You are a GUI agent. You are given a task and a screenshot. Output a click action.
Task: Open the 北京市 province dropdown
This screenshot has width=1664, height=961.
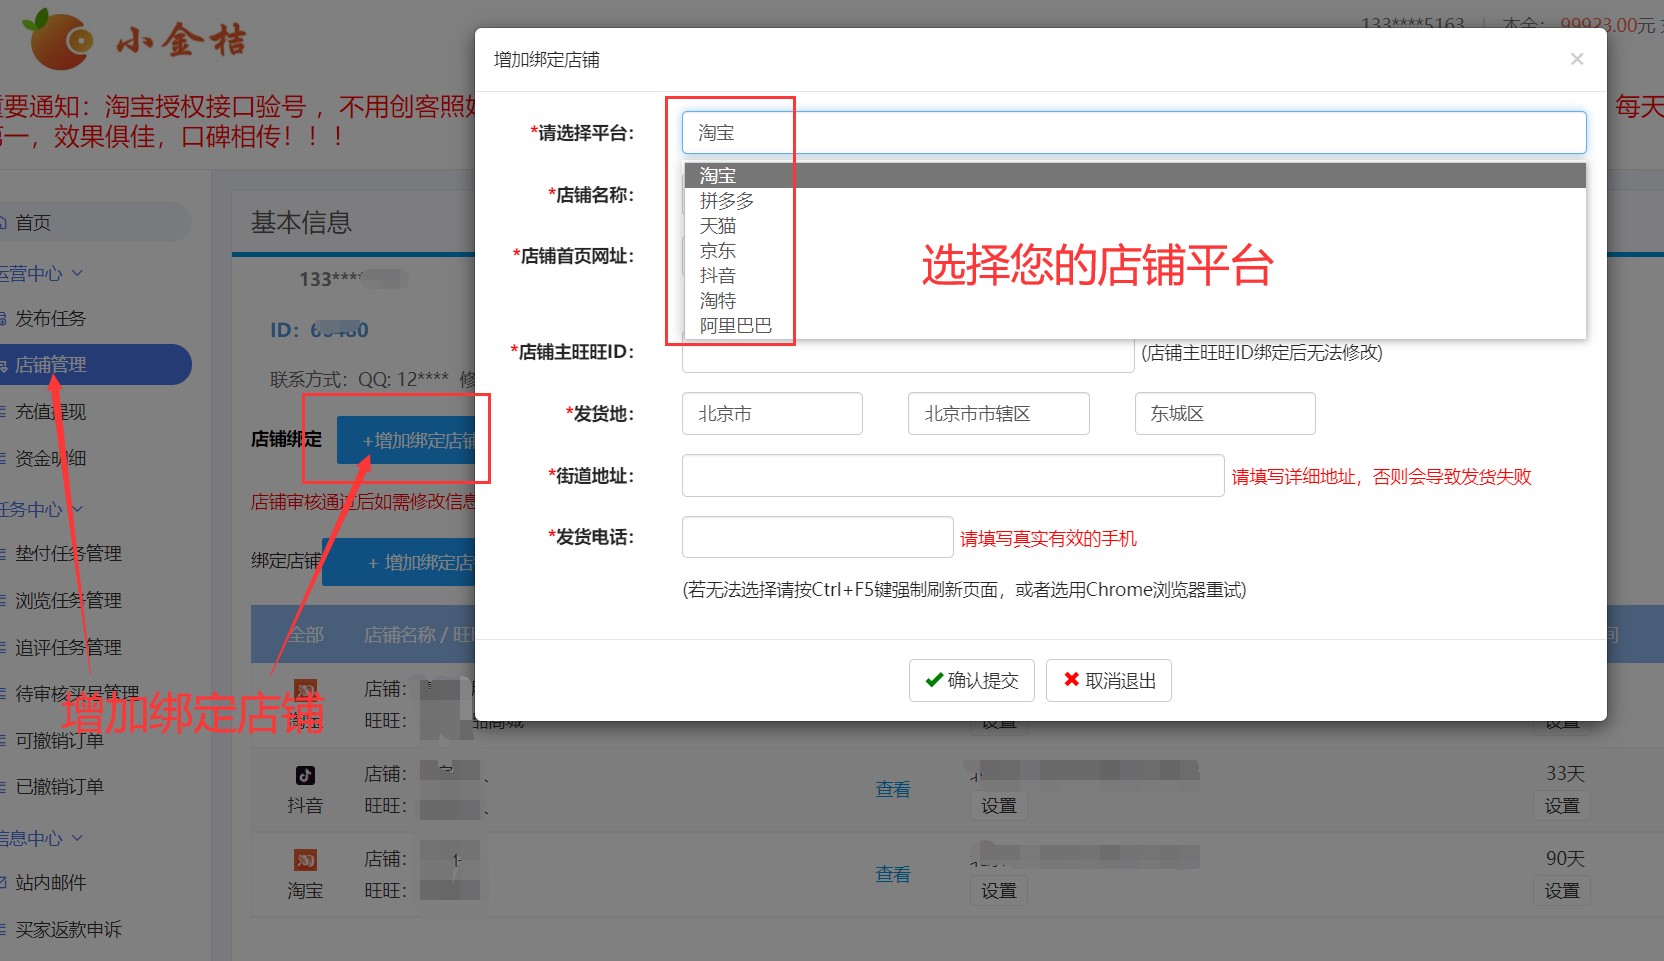[x=772, y=414]
